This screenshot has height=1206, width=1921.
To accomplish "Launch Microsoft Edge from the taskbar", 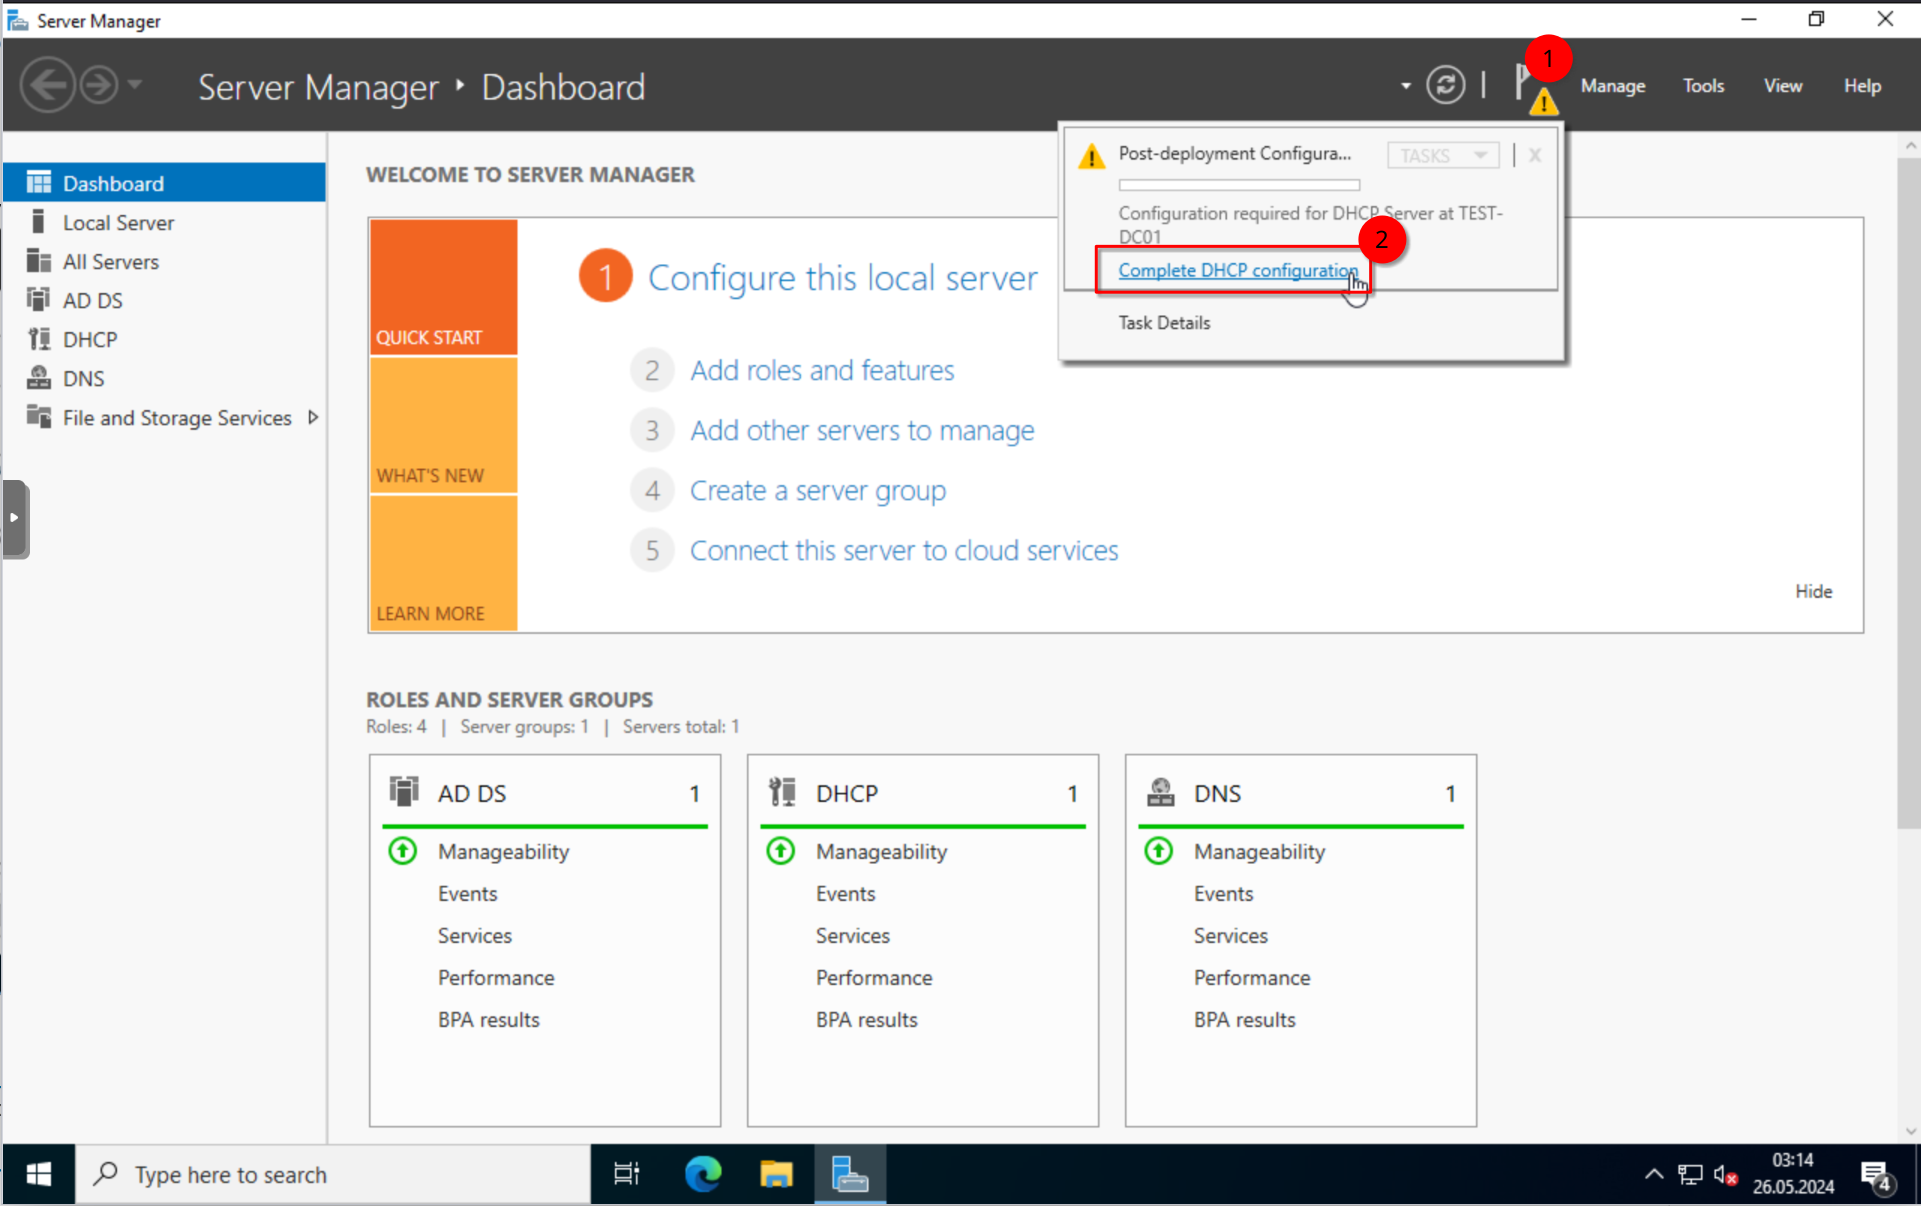I will tap(703, 1174).
